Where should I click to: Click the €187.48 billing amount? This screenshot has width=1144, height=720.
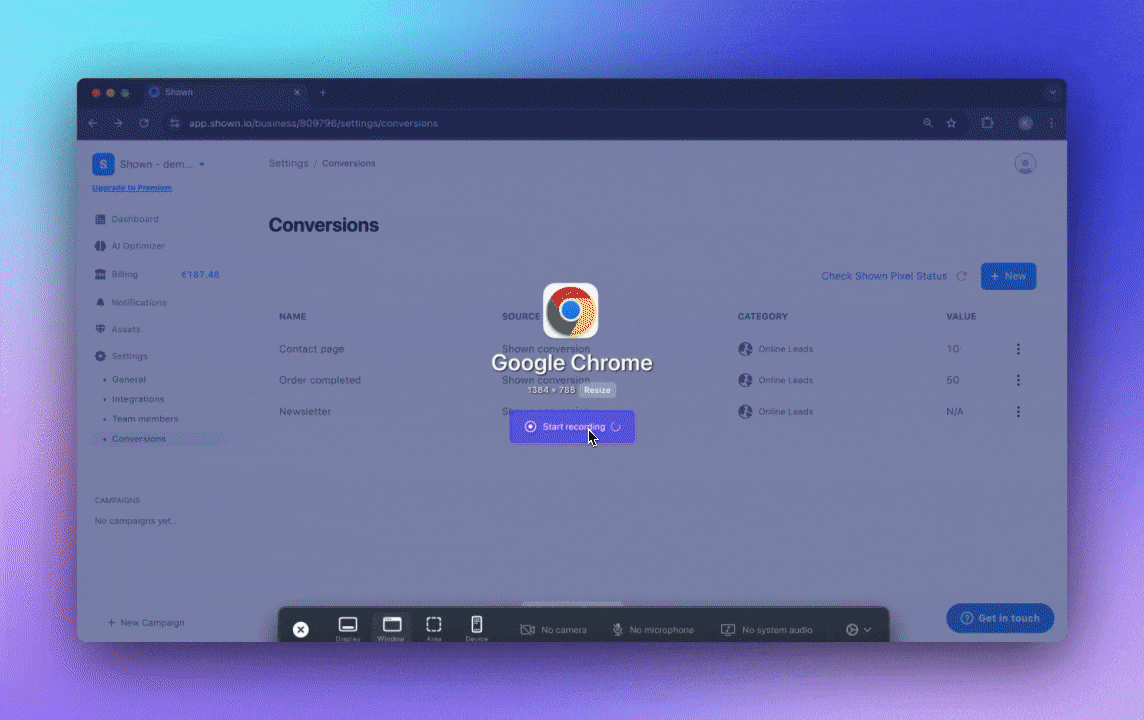click(x=200, y=274)
